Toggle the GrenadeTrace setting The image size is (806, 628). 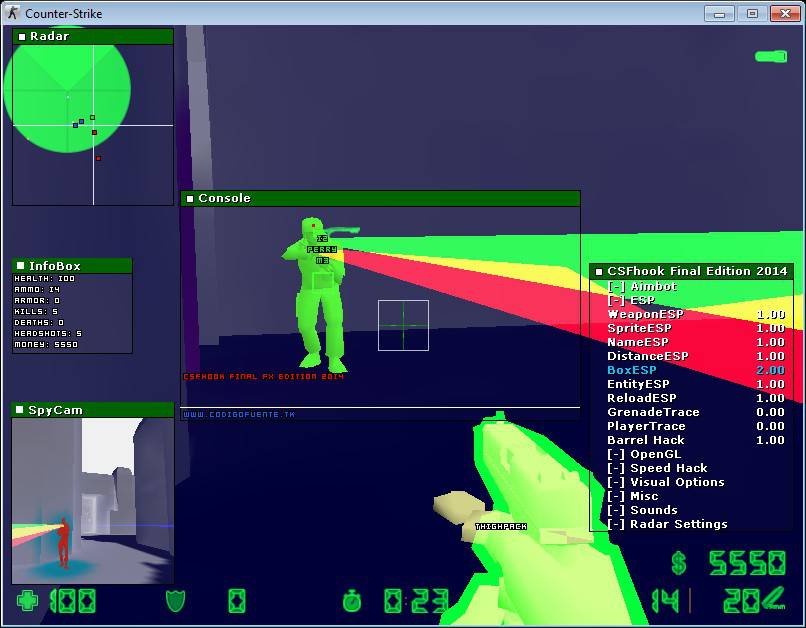[653, 412]
